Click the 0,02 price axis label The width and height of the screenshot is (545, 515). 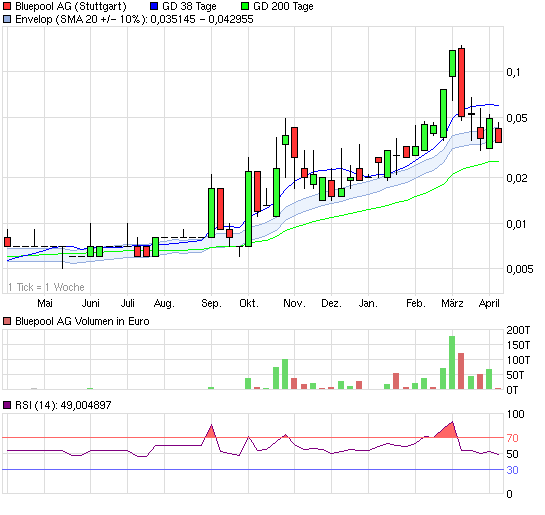pyautogui.click(x=517, y=178)
